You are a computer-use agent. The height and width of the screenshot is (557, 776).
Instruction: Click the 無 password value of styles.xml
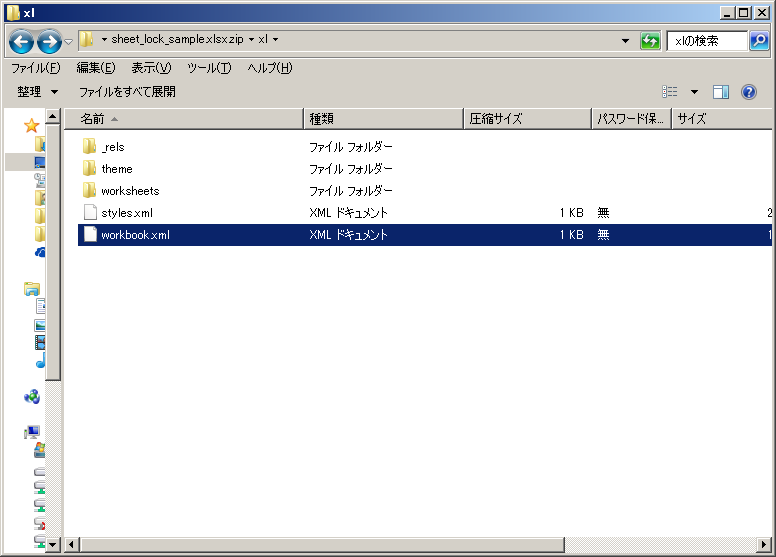[603, 213]
